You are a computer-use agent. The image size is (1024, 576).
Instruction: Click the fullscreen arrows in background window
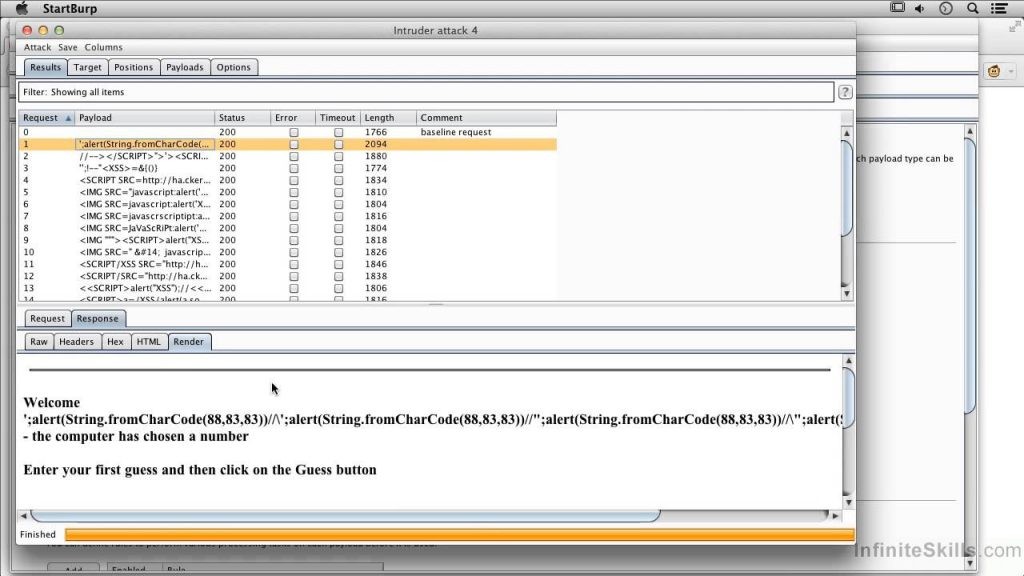[x=1015, y=26]
